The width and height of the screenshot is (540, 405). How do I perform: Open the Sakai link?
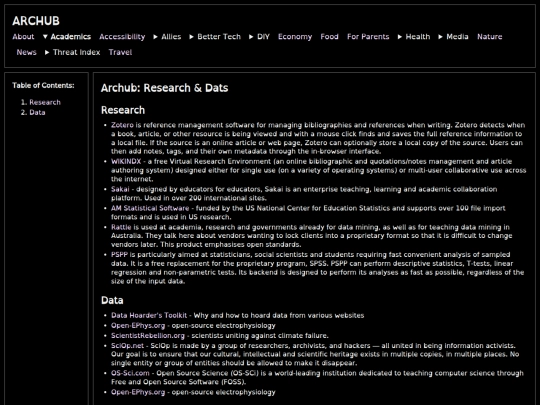pos(120,189)
